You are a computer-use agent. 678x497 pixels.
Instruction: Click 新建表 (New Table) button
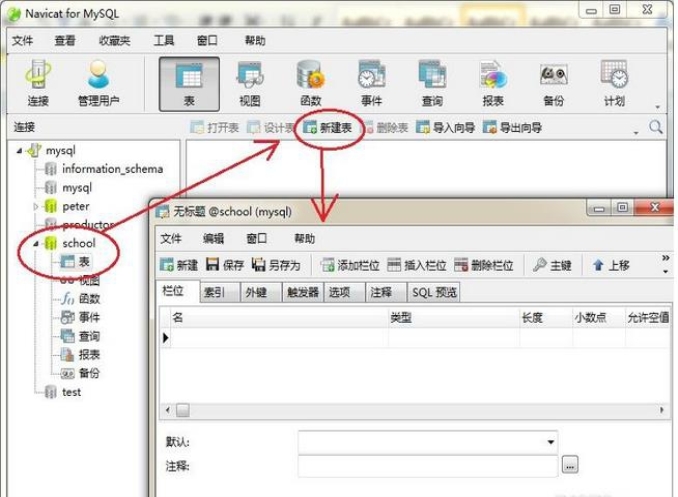(x=327, y=128)
